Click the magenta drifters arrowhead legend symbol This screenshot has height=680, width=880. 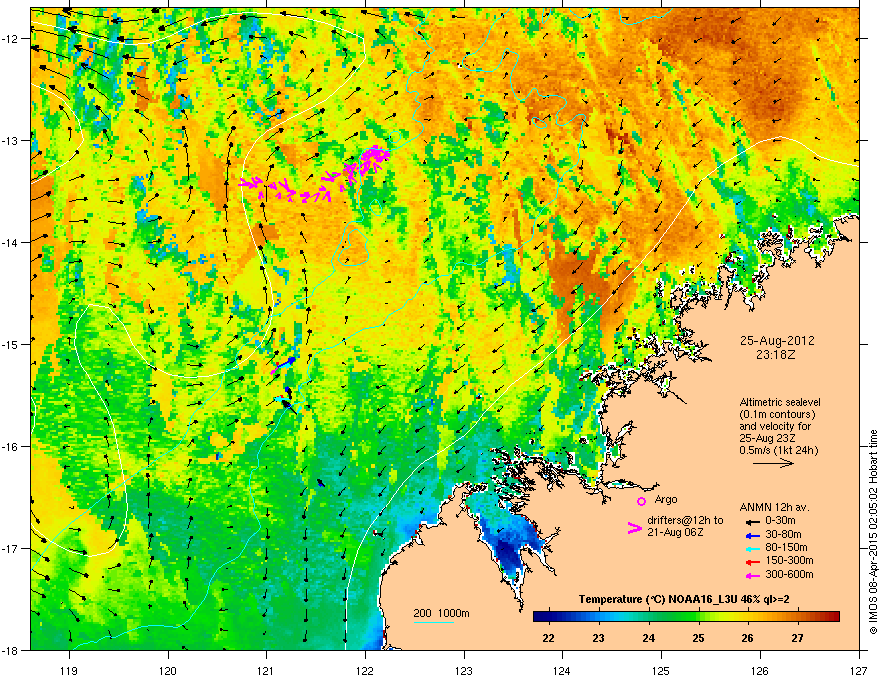tap(634, 527)
